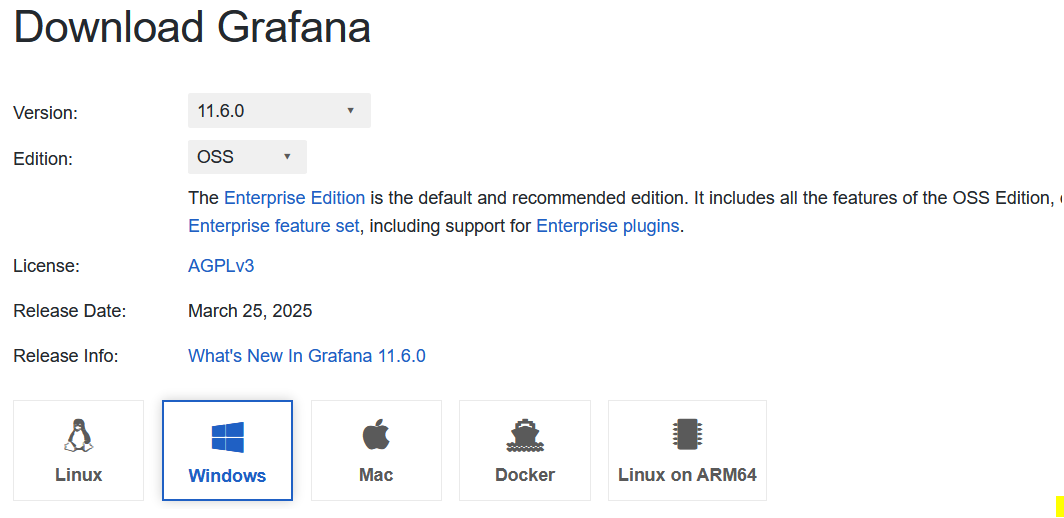Click the Docker ship icon
1064x518 pixels.
525,435
